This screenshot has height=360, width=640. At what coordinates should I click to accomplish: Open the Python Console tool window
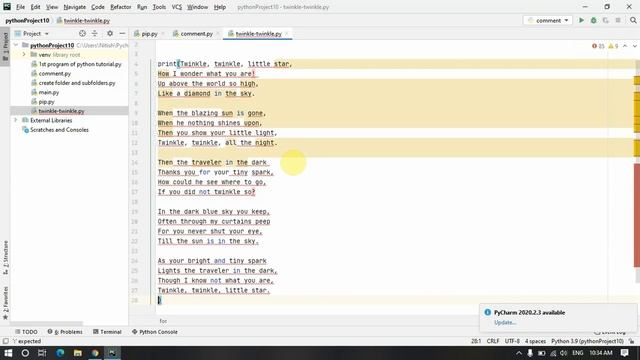pos(155,332)
